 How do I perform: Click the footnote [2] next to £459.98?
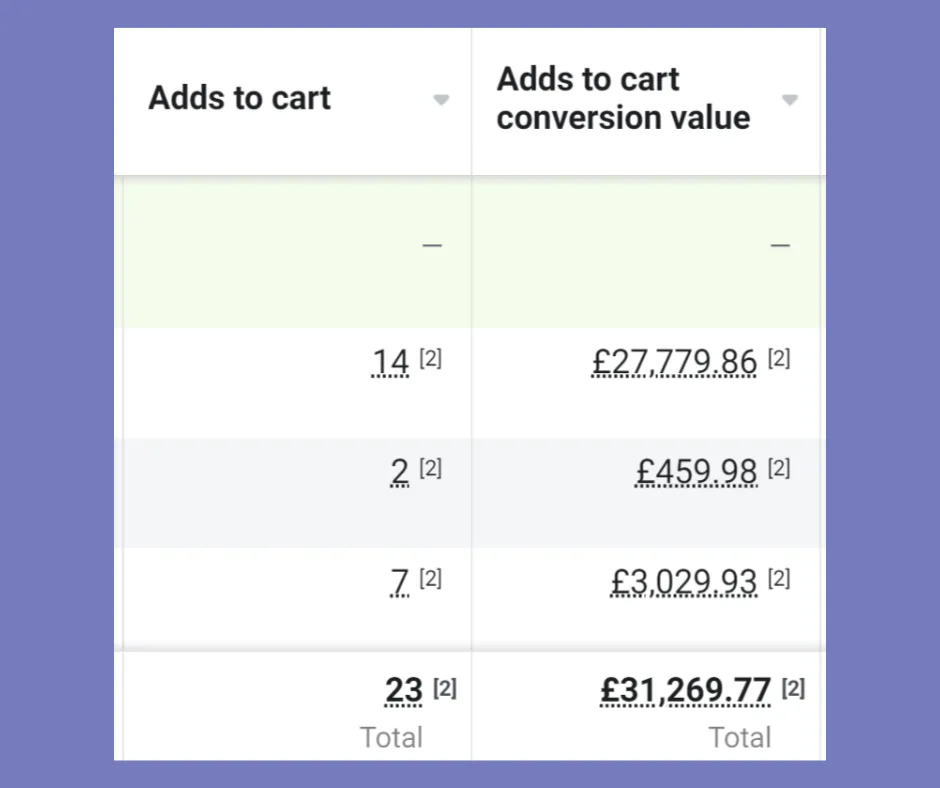[x=779, y=469]
